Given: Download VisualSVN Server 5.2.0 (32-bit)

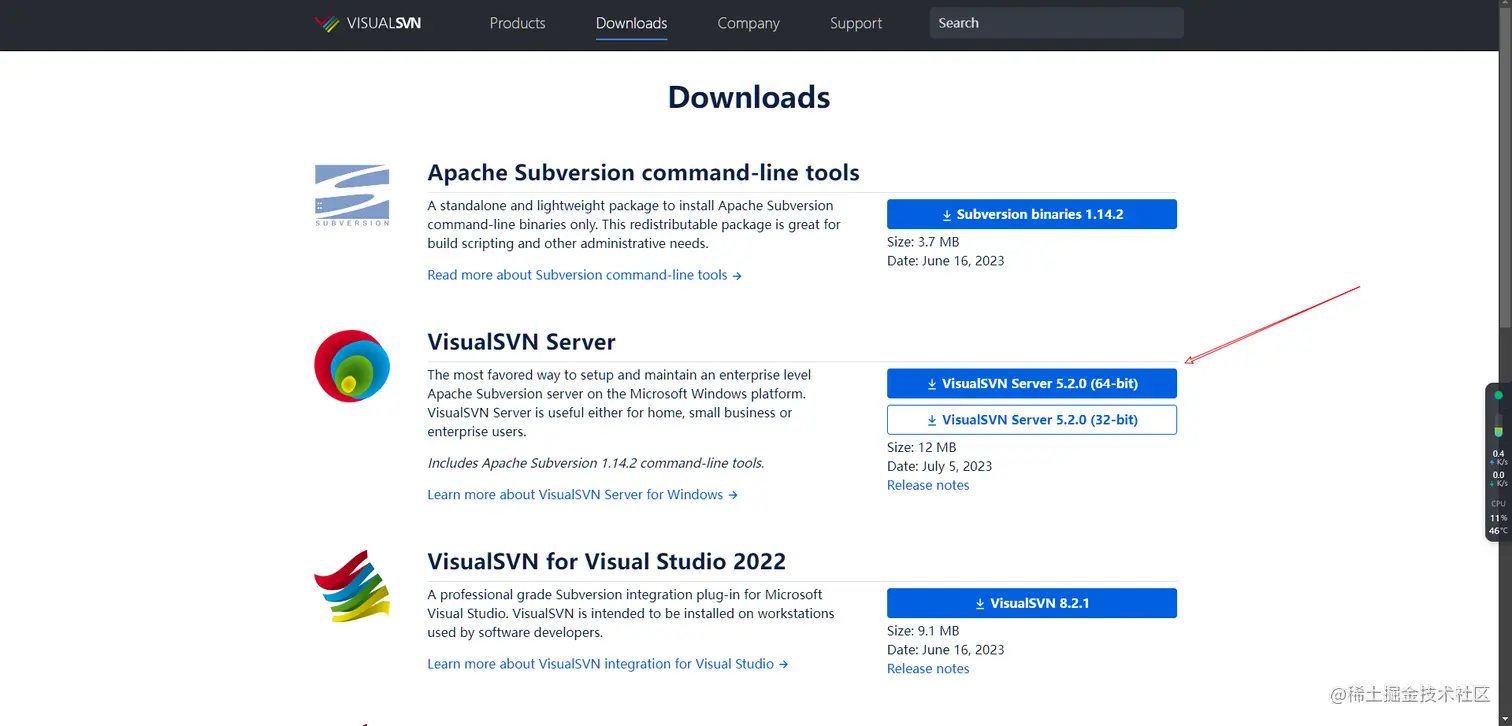Looking at the screenshot, I should (x=1032, y=420).
